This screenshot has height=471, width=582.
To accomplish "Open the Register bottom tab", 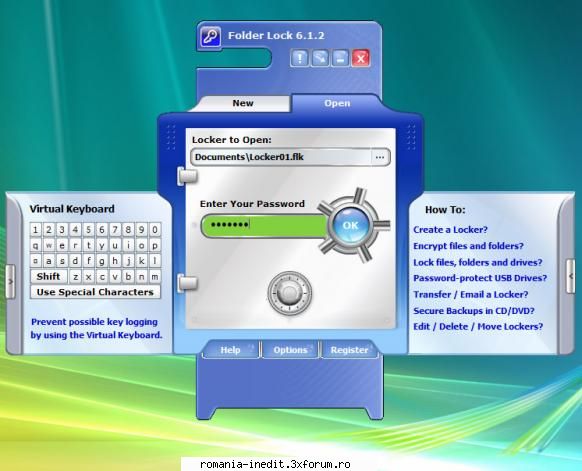I will tap(349, 350).
